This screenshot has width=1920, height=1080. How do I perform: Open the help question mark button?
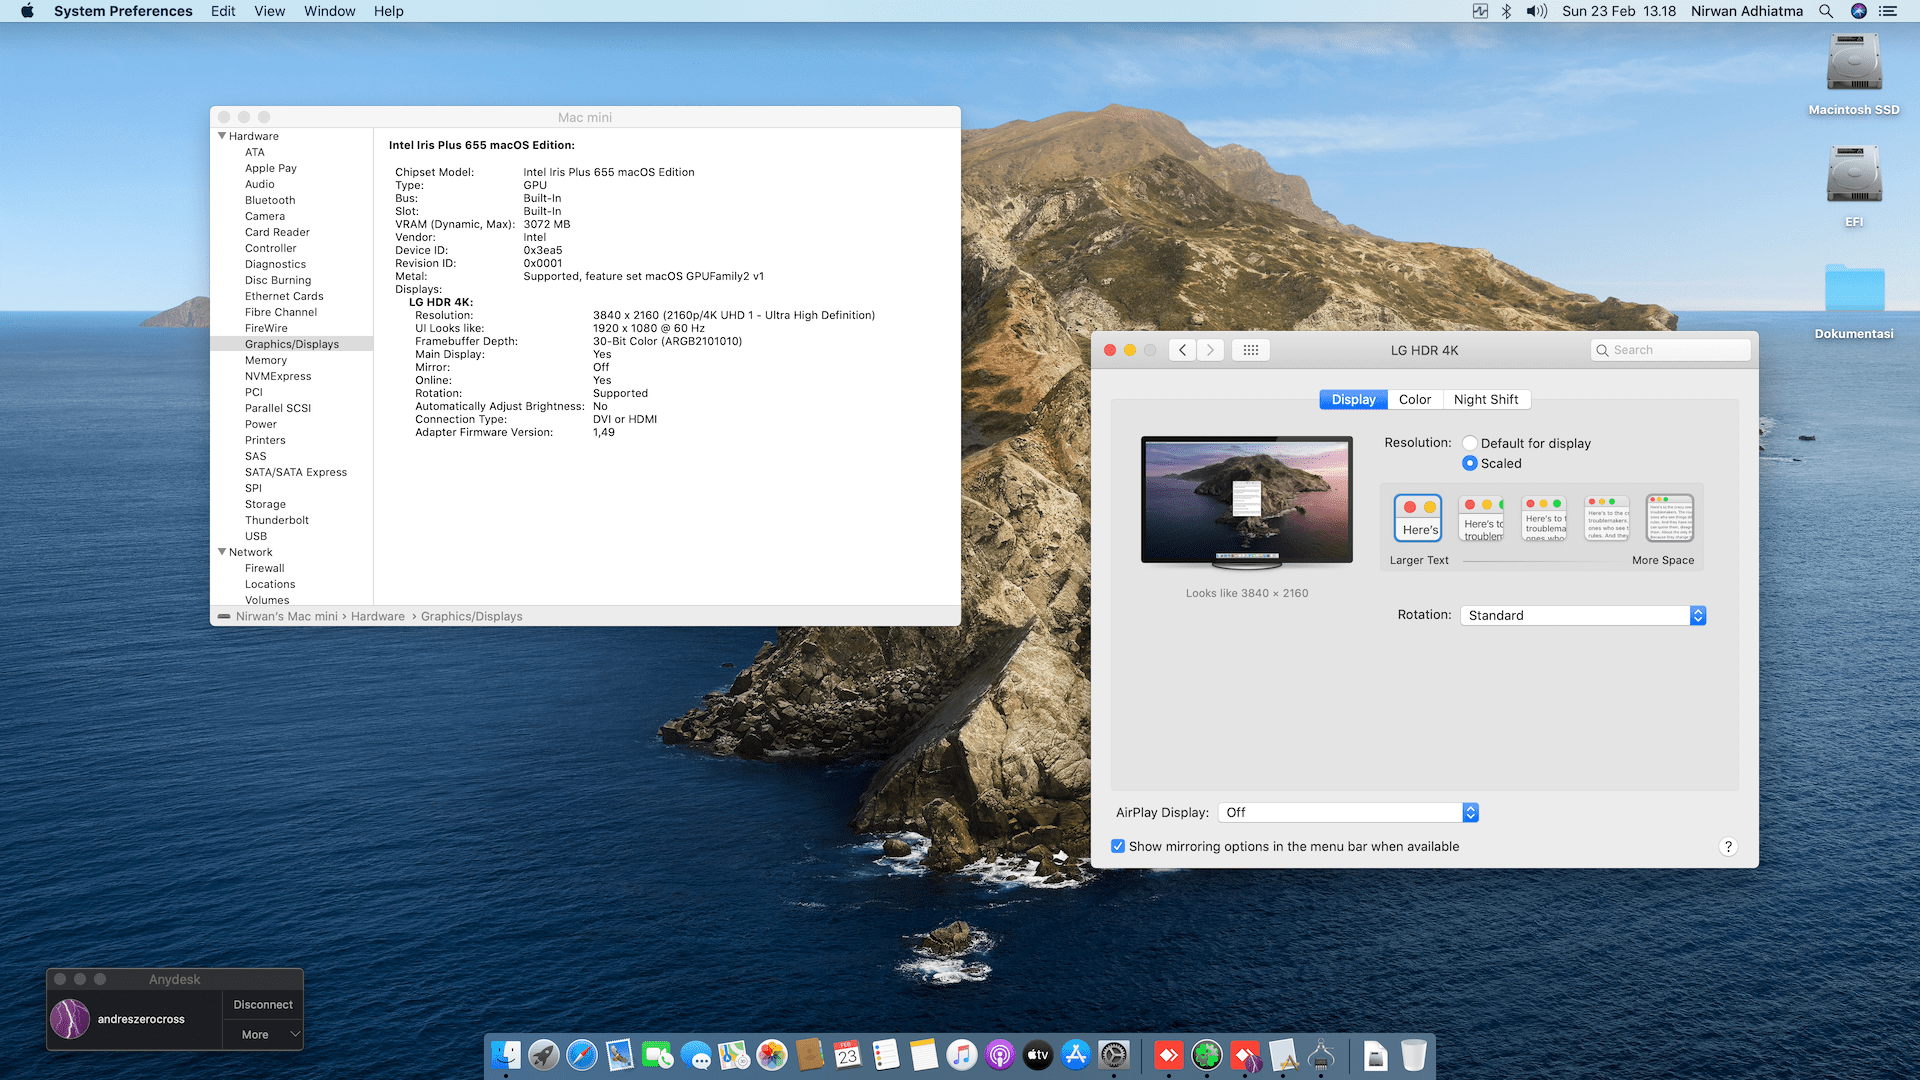pos(1728,847)
